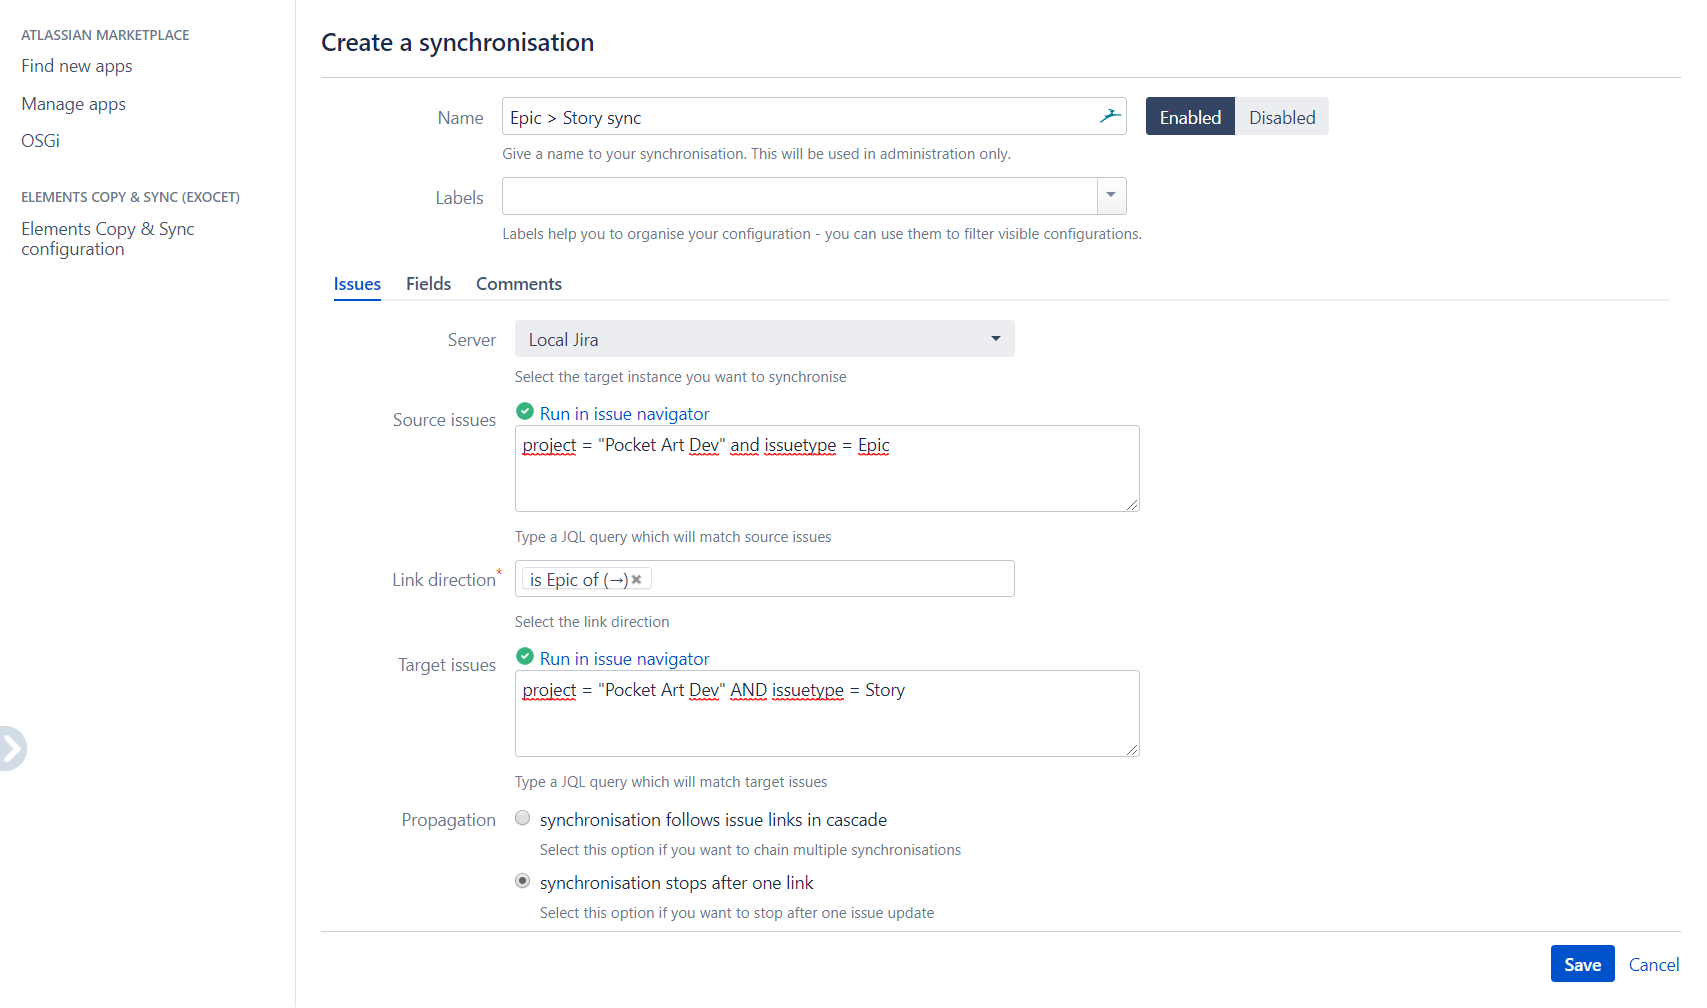This screenshot has width=1707, height=1008.
Task: Click green checkmark above Target issues query
Action: tap(524, 657)
